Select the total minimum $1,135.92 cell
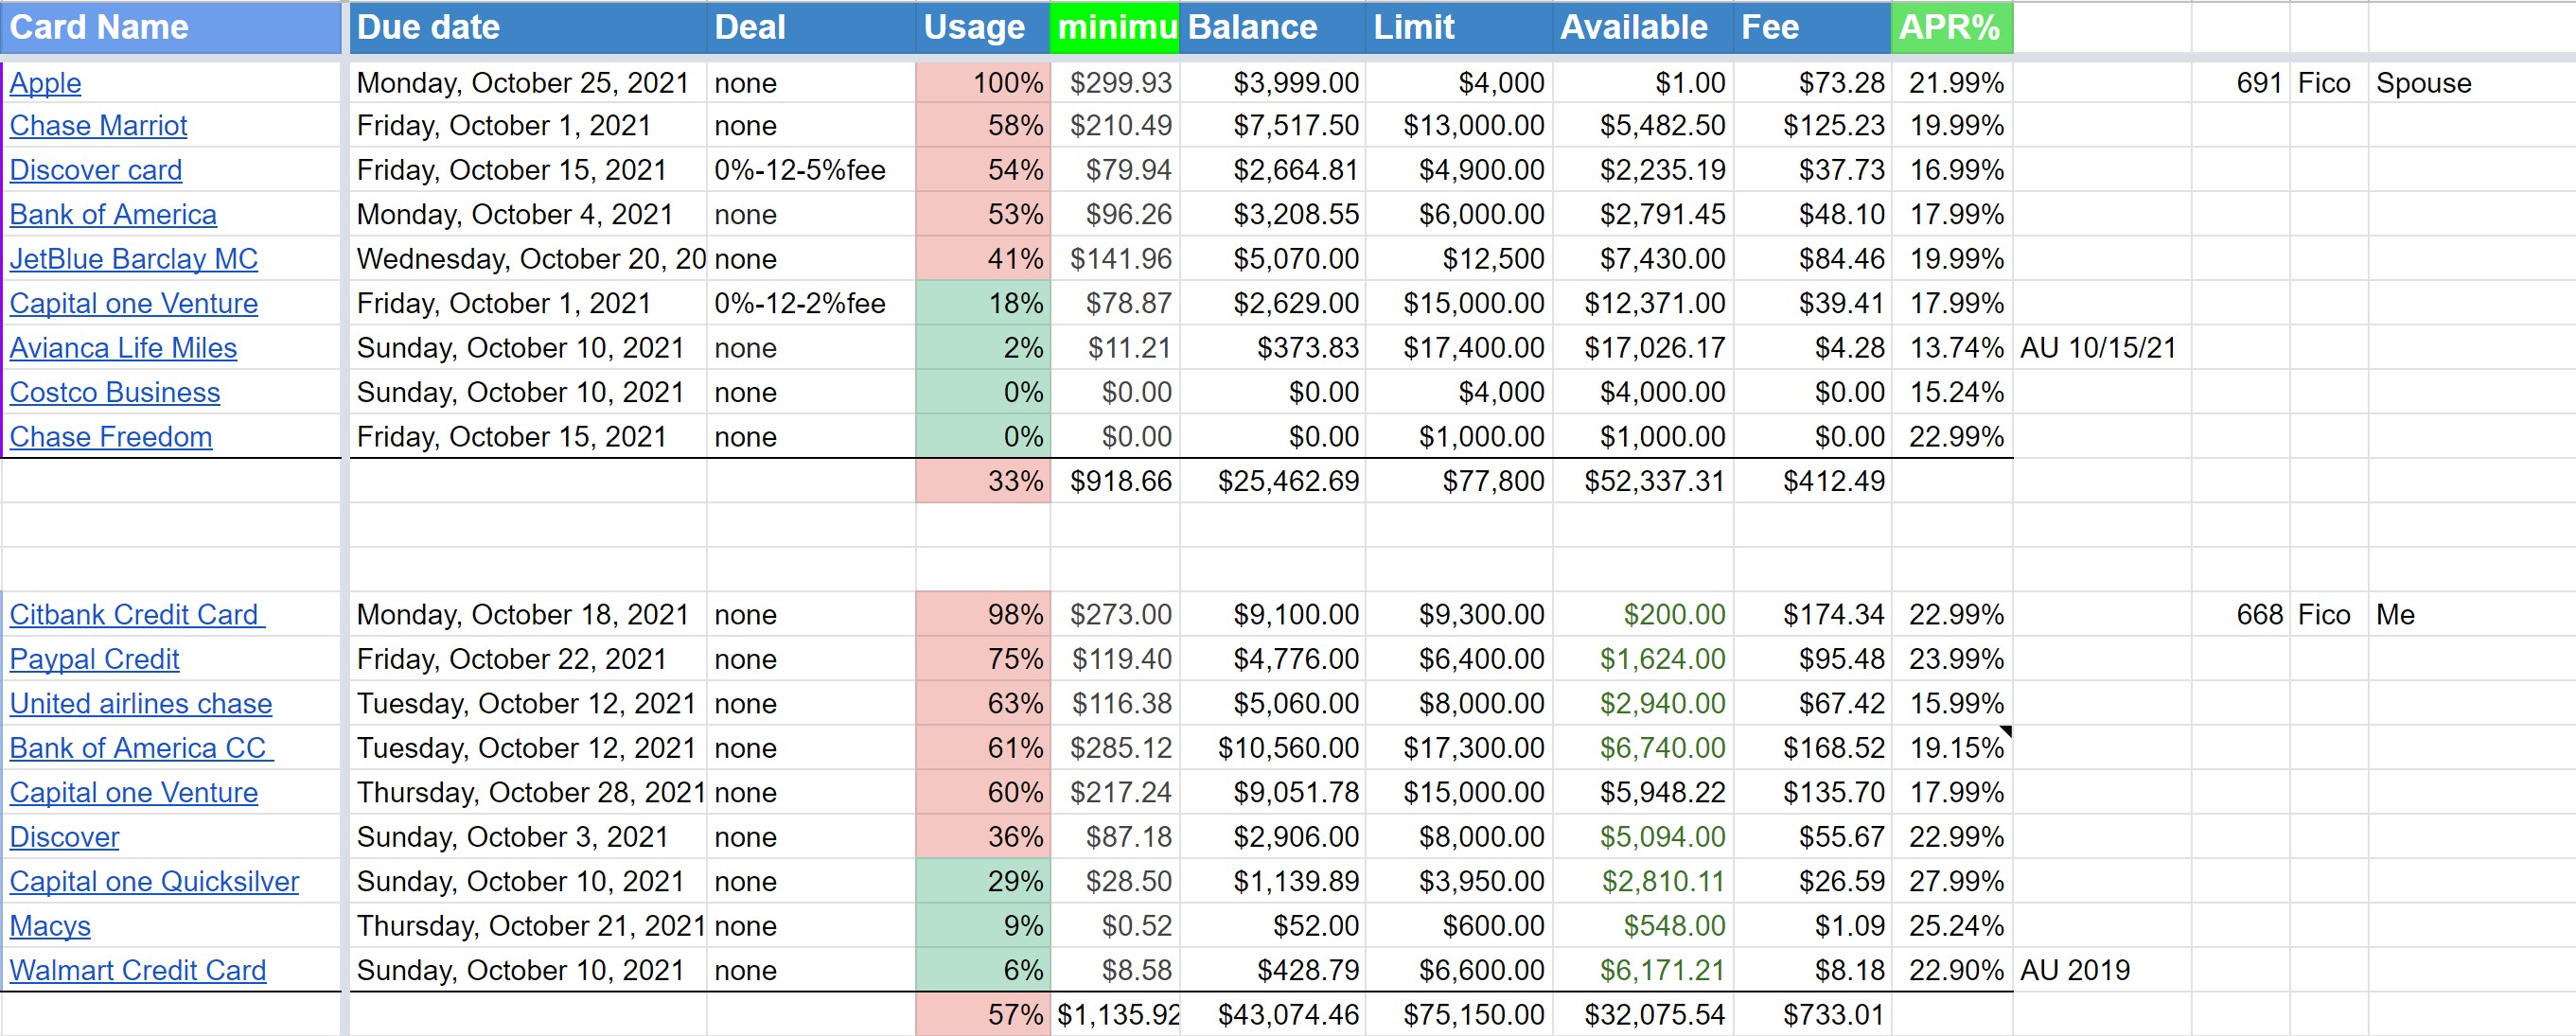Viewport: 2576px width, 1036px height. click(1115, 1015)
